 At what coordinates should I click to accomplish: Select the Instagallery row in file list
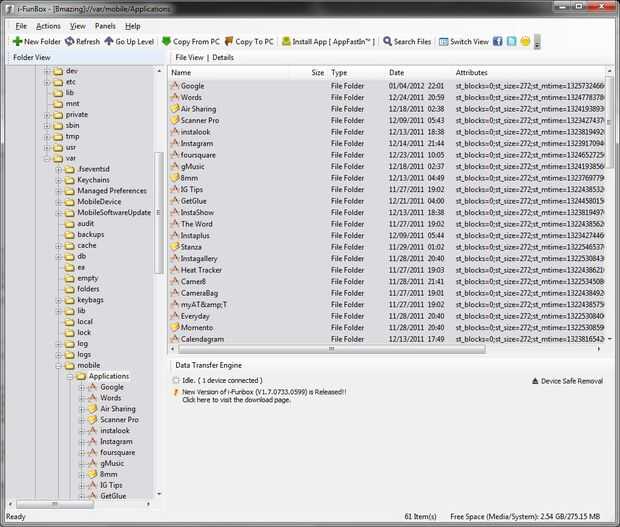click(x=387, y=258)
